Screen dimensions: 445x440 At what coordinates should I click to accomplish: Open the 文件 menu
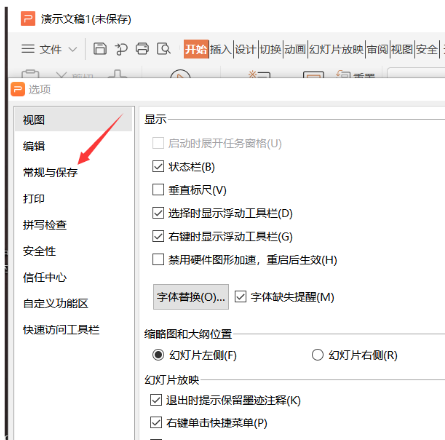[x=50, y=49]
